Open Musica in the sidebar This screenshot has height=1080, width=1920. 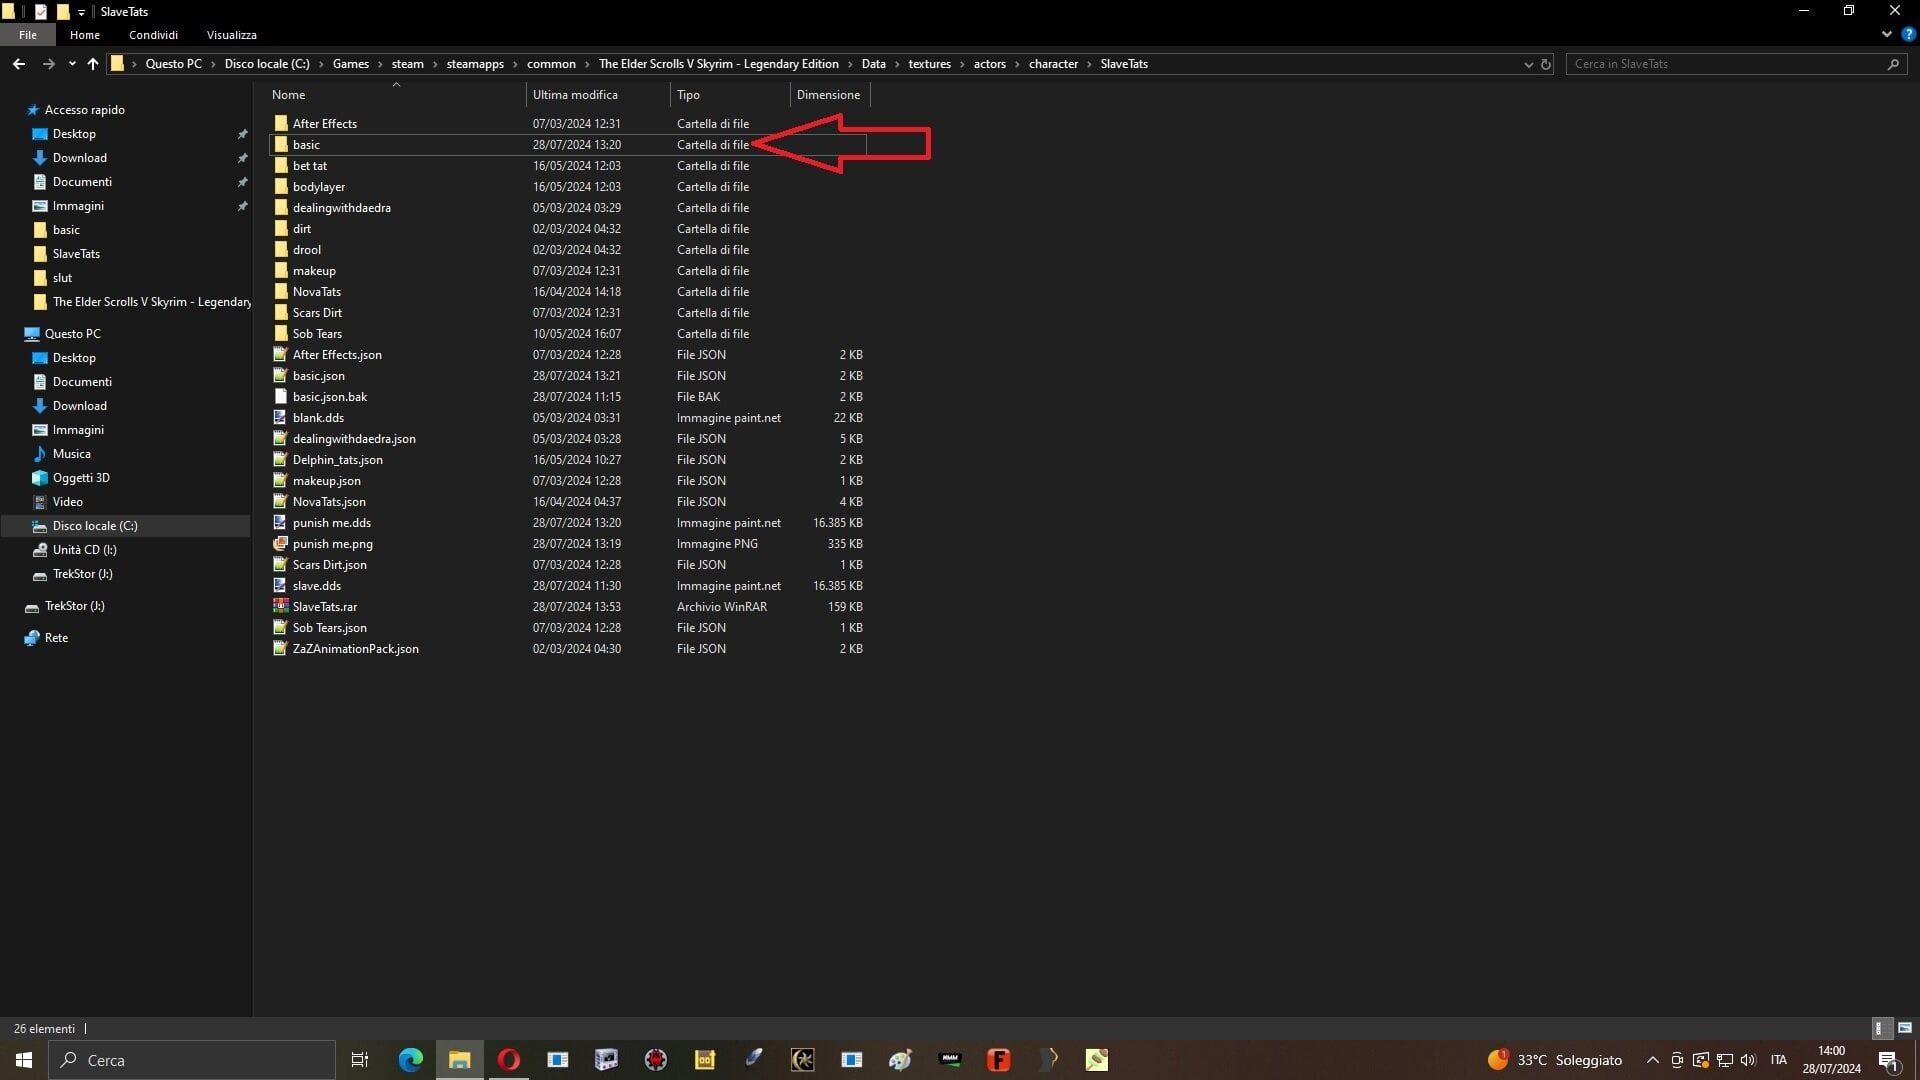[x=71, y=454]
